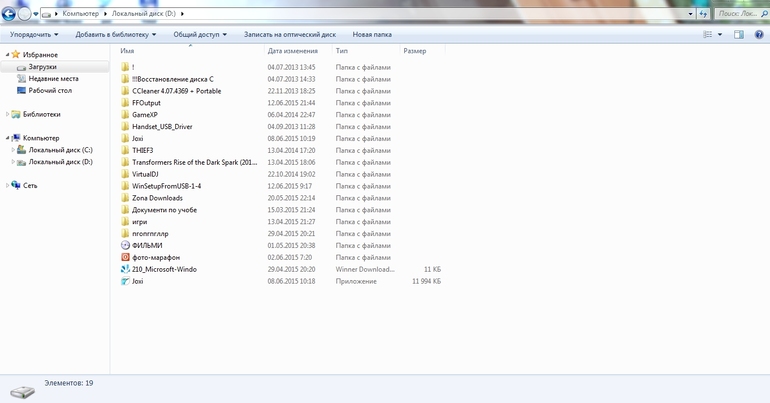Select the WinSetupFromUSB-1-4 folder icon

pos(125,186)
